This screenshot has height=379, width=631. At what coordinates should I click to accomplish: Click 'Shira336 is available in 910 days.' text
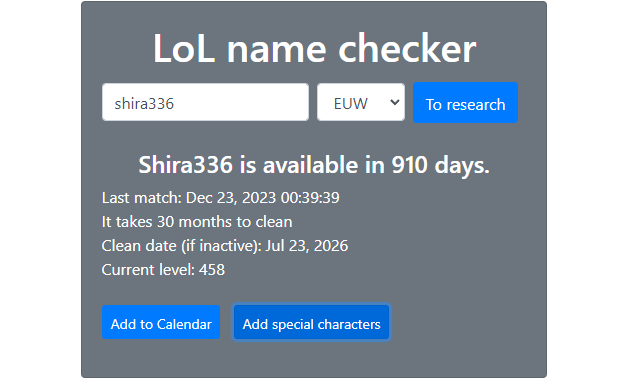(314, 165)
